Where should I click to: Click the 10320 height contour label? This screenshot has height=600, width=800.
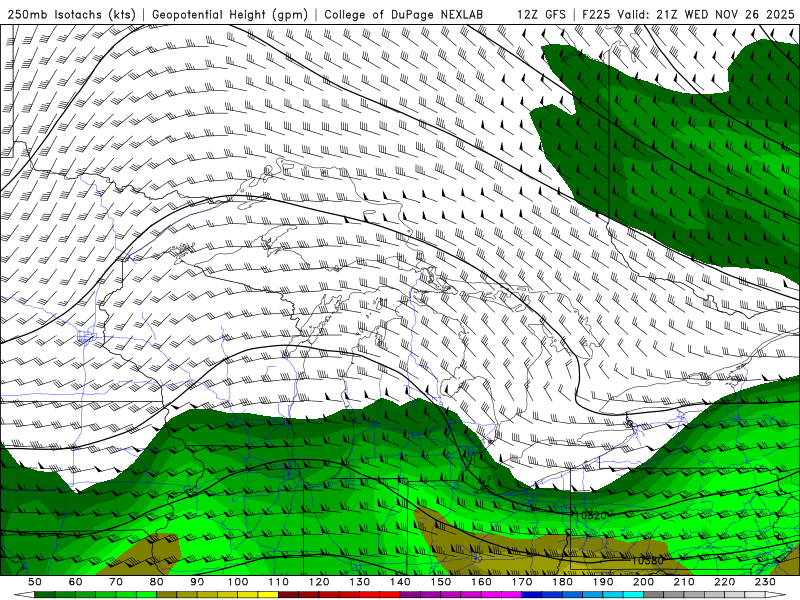[x=591, y=515]
